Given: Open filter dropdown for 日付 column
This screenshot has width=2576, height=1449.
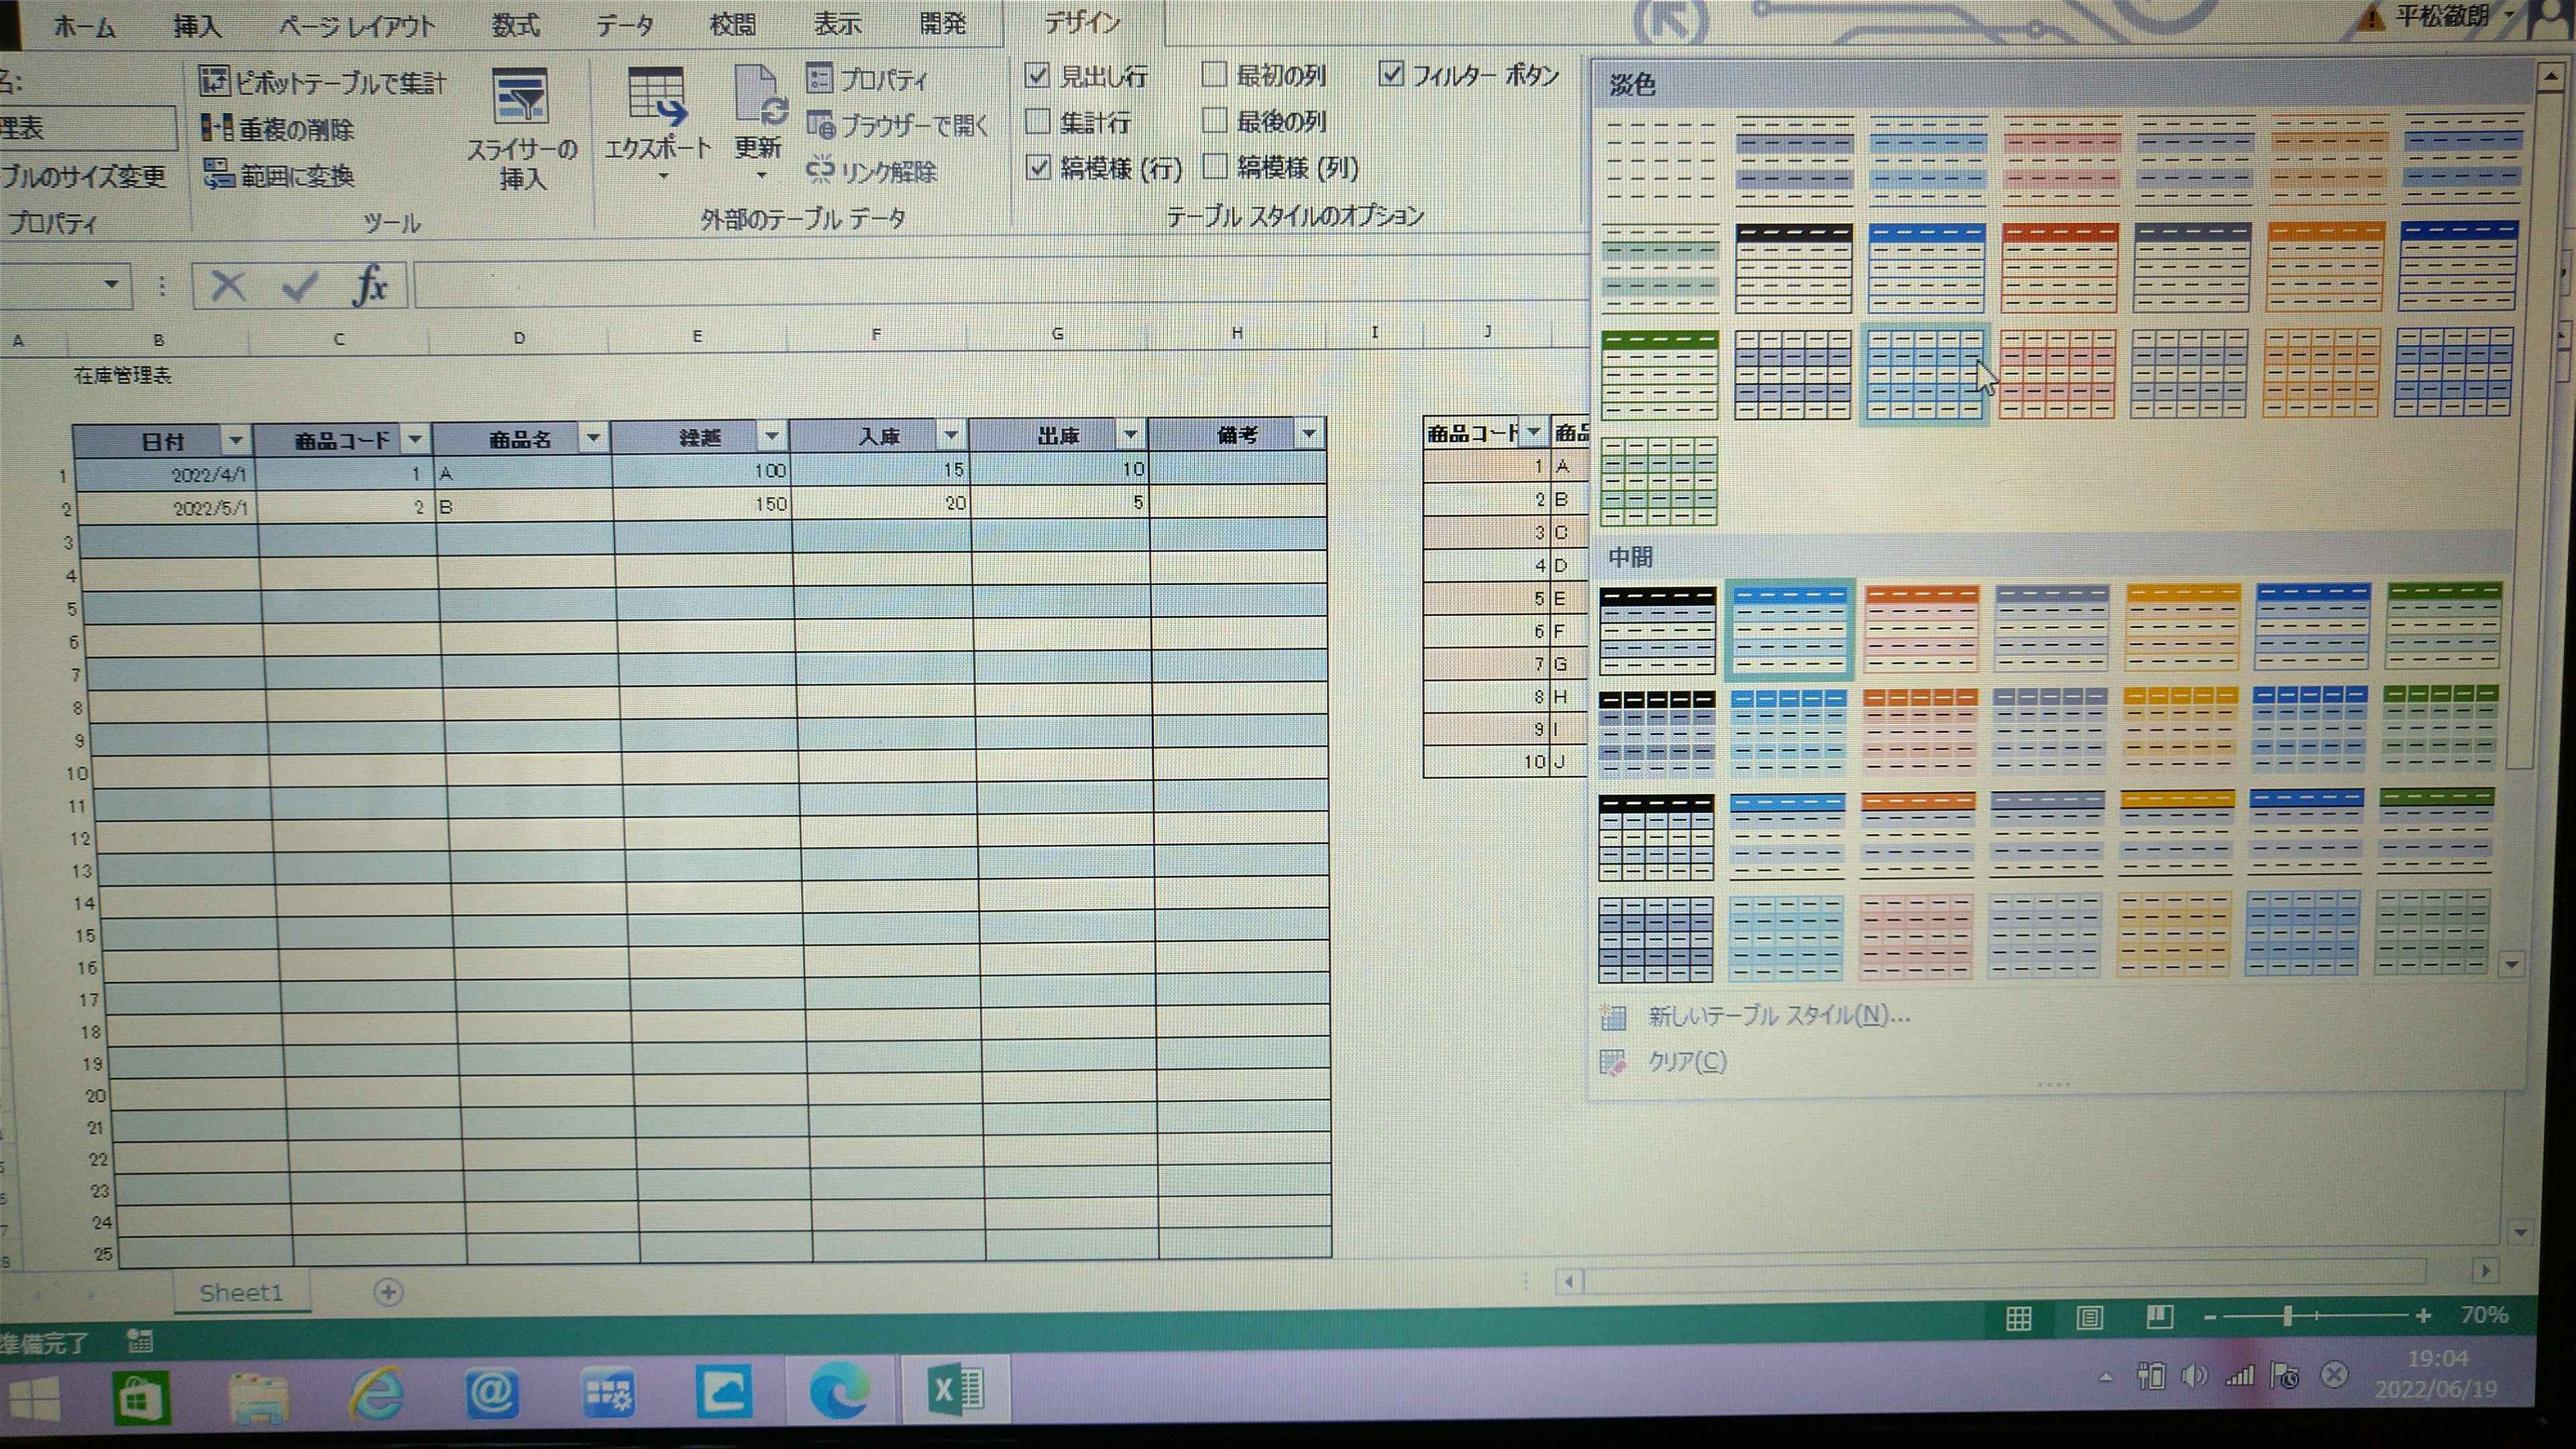Looking at the screenshot, I should [x=236, y=440].
